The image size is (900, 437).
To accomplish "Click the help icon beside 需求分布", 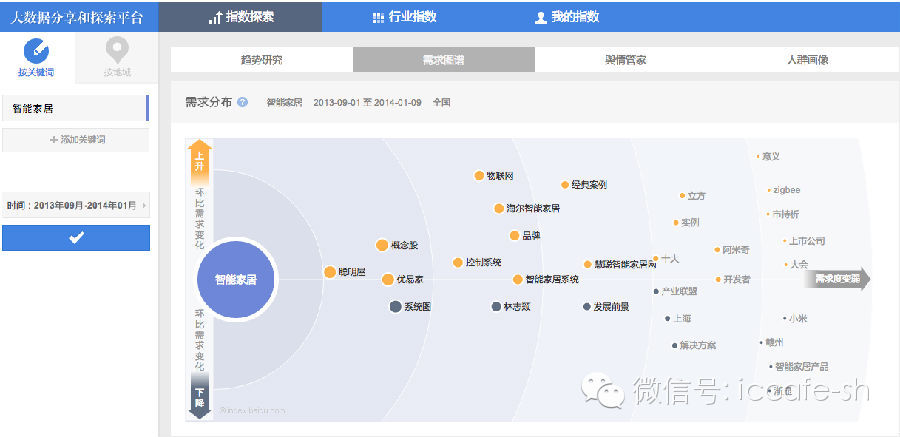I will click(x=243, y=102).
